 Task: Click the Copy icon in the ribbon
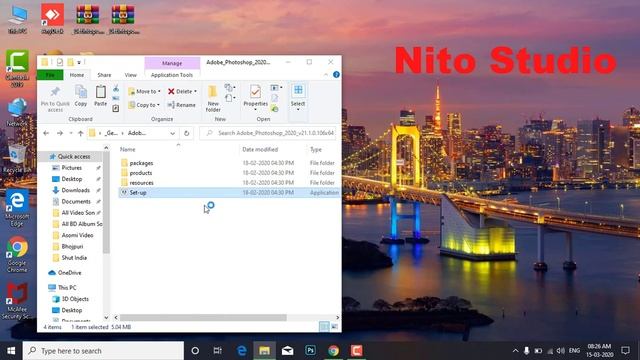click(81, 92)
